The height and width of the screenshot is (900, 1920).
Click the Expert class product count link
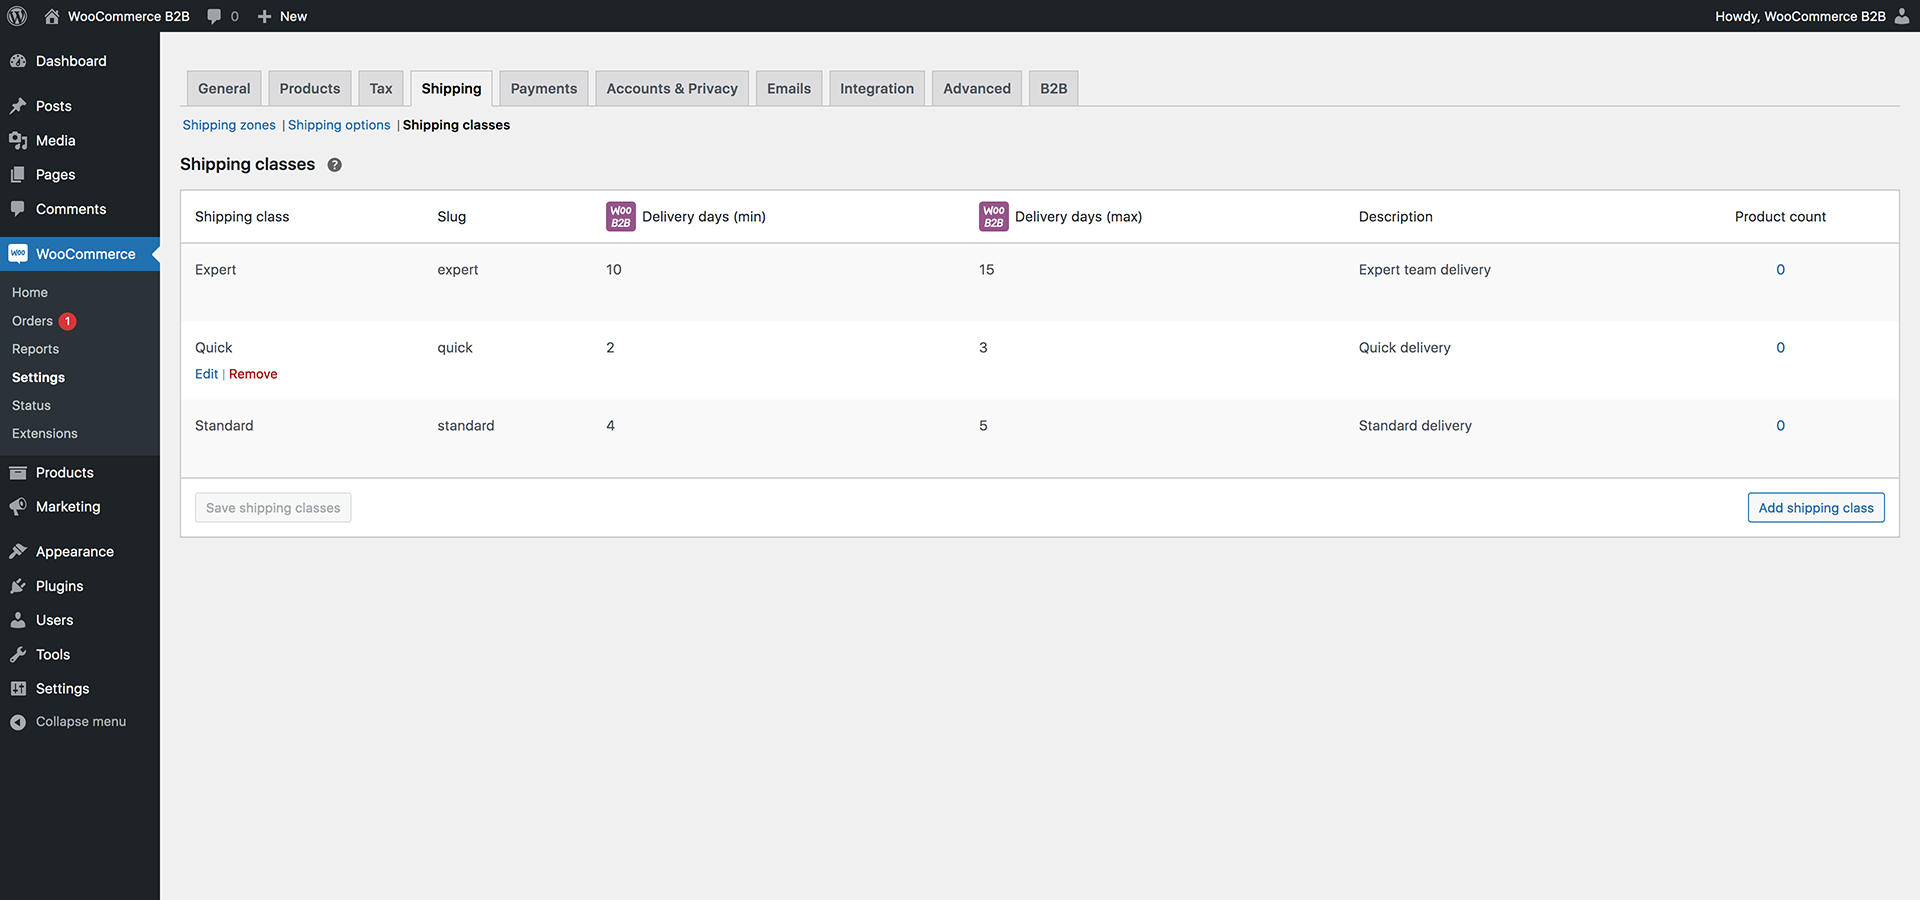1780,270
